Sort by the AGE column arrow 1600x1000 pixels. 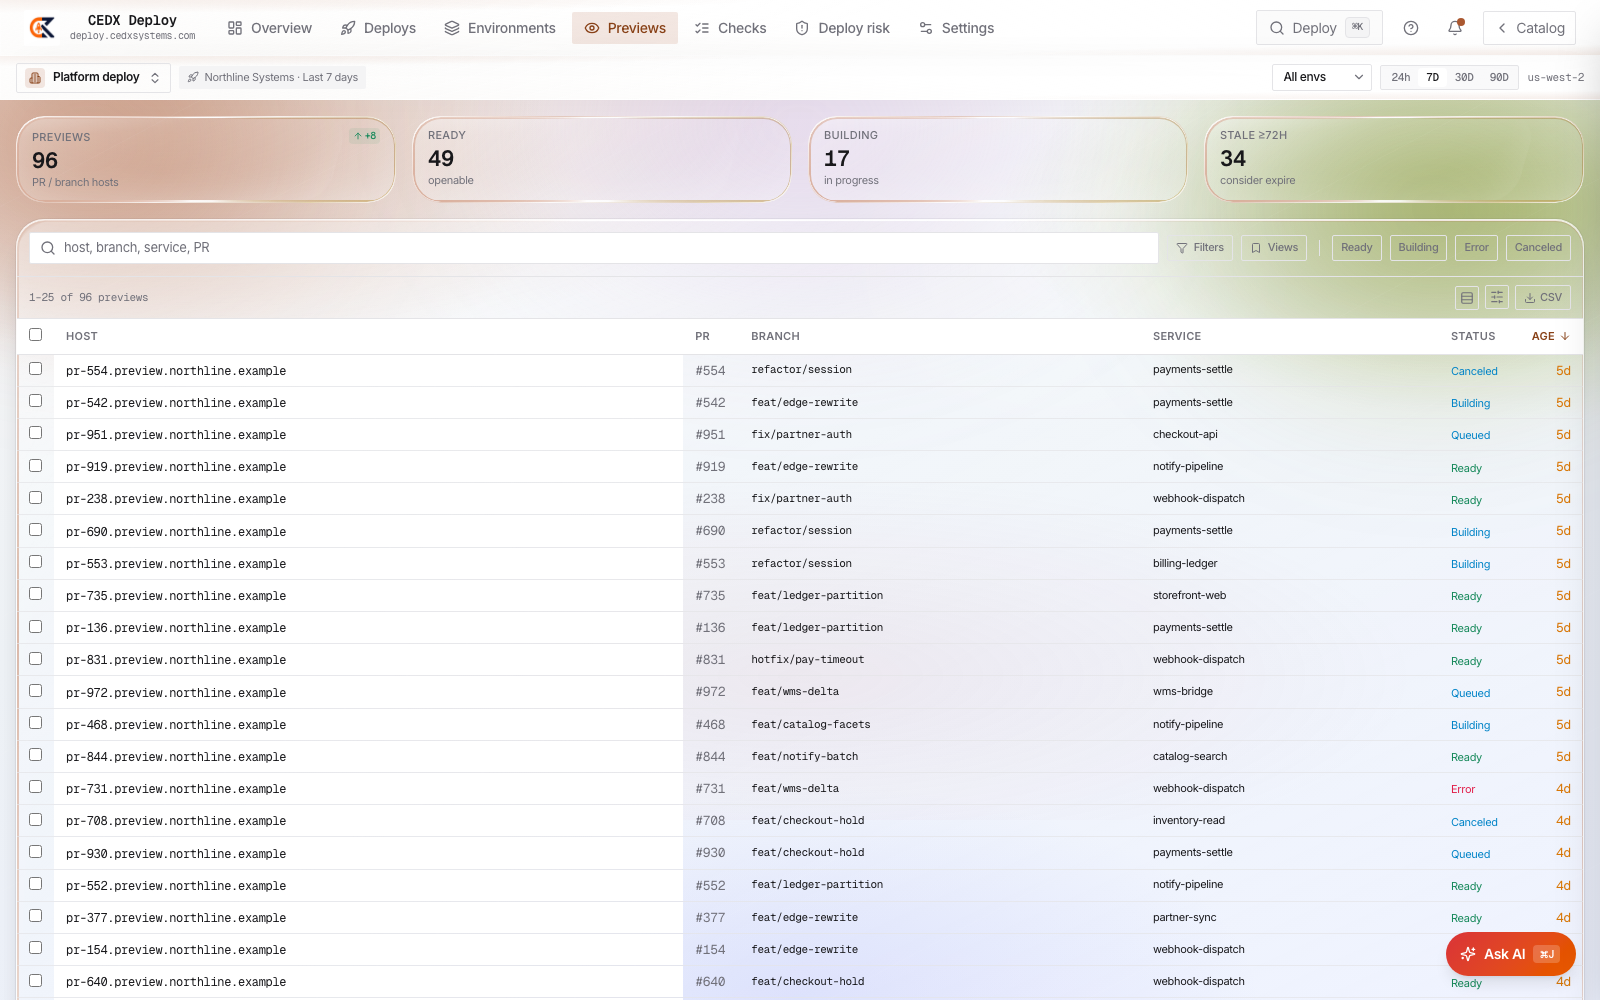click(x=1565, y=337)
